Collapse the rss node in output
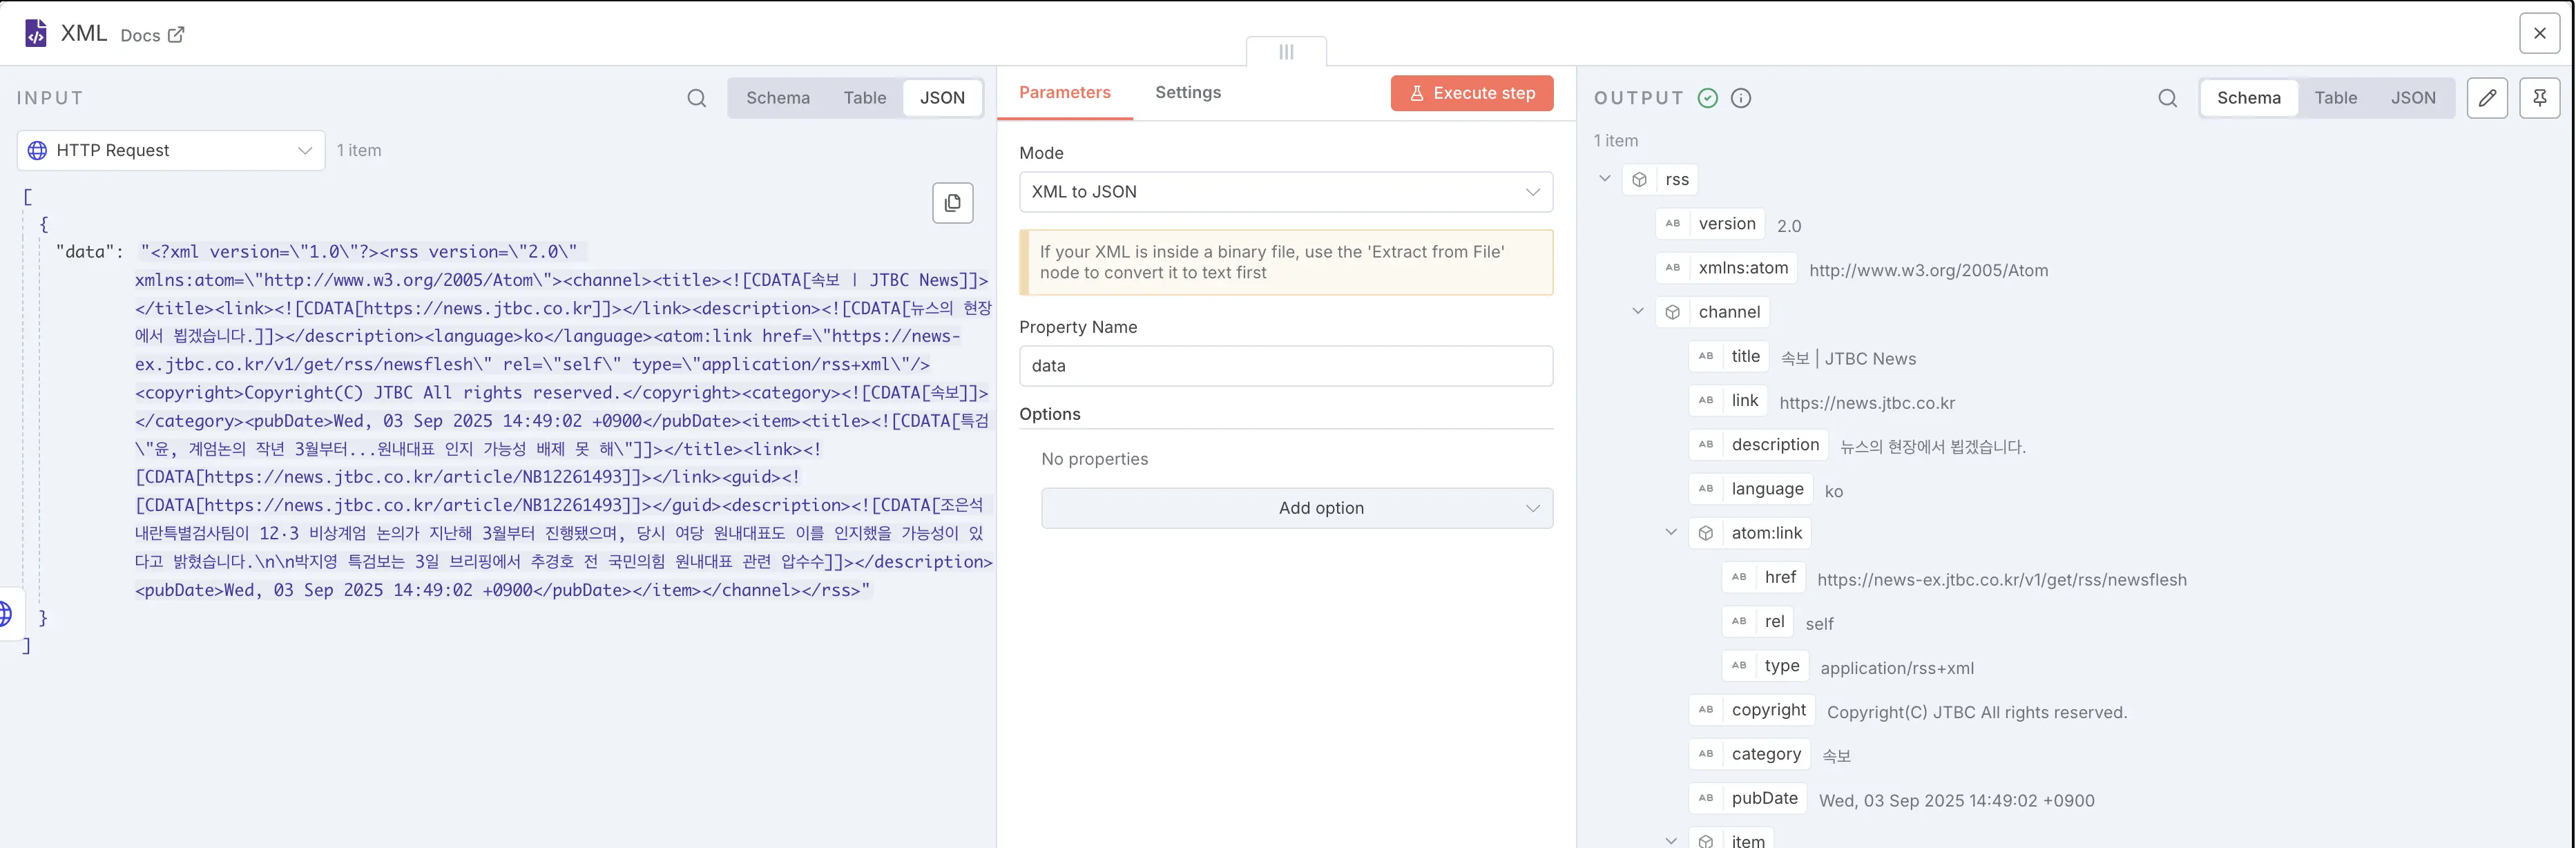The width and height of the screenshot is (2576, 848). pos(1605,178)
